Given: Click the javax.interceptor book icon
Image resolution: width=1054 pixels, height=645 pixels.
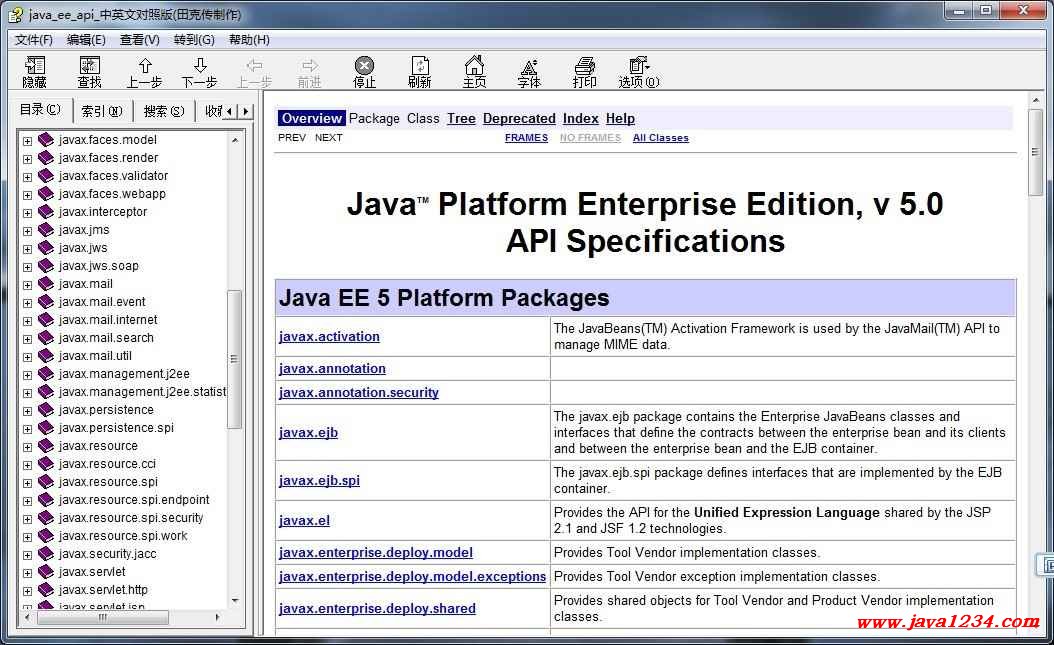Looking at the screenshot, I should 46,212.
